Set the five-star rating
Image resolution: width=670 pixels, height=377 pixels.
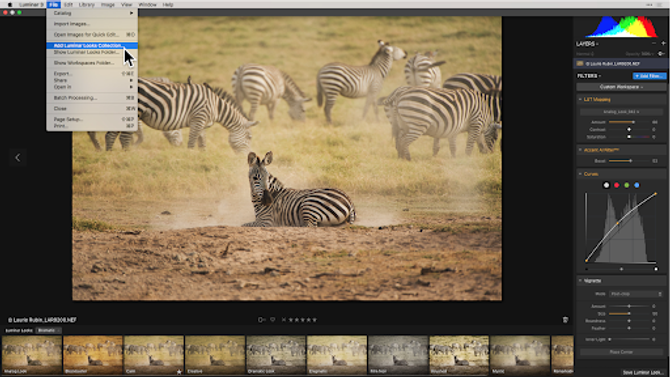click(x=315, y=320)
